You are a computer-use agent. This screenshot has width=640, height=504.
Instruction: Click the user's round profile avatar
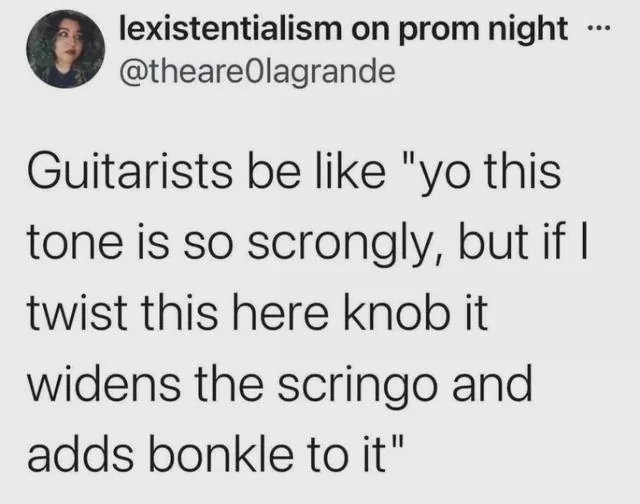point(66,49)
